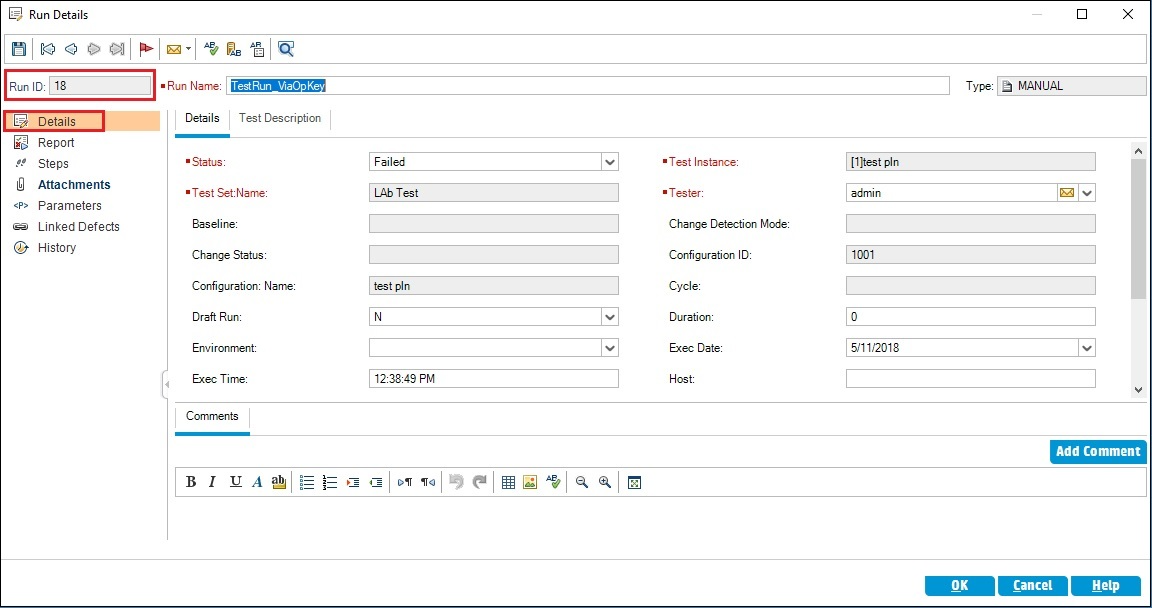Click the red flag follow-up icon
Screen dimensions: 1152x608
tap(146, 49)
